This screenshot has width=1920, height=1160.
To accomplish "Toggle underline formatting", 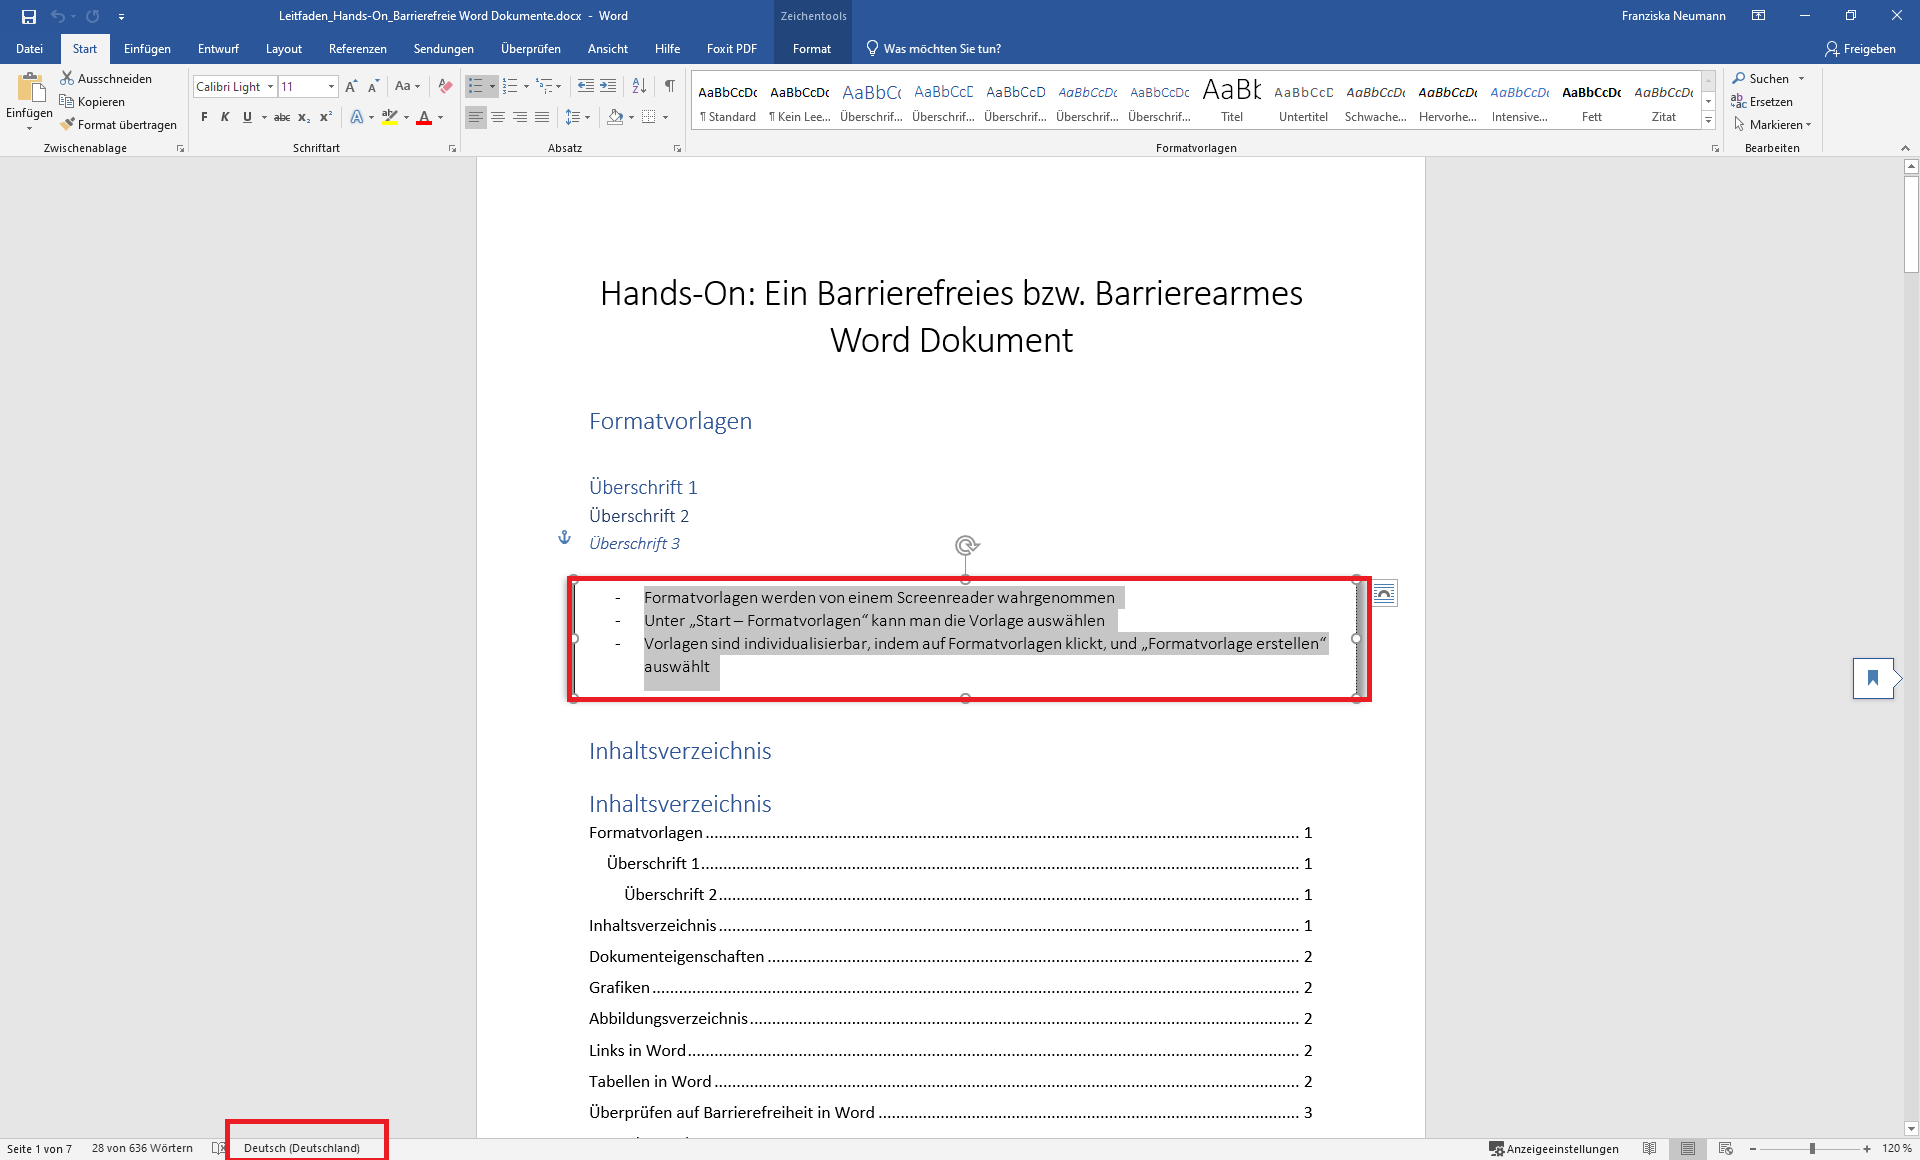I will click(246, 118).
